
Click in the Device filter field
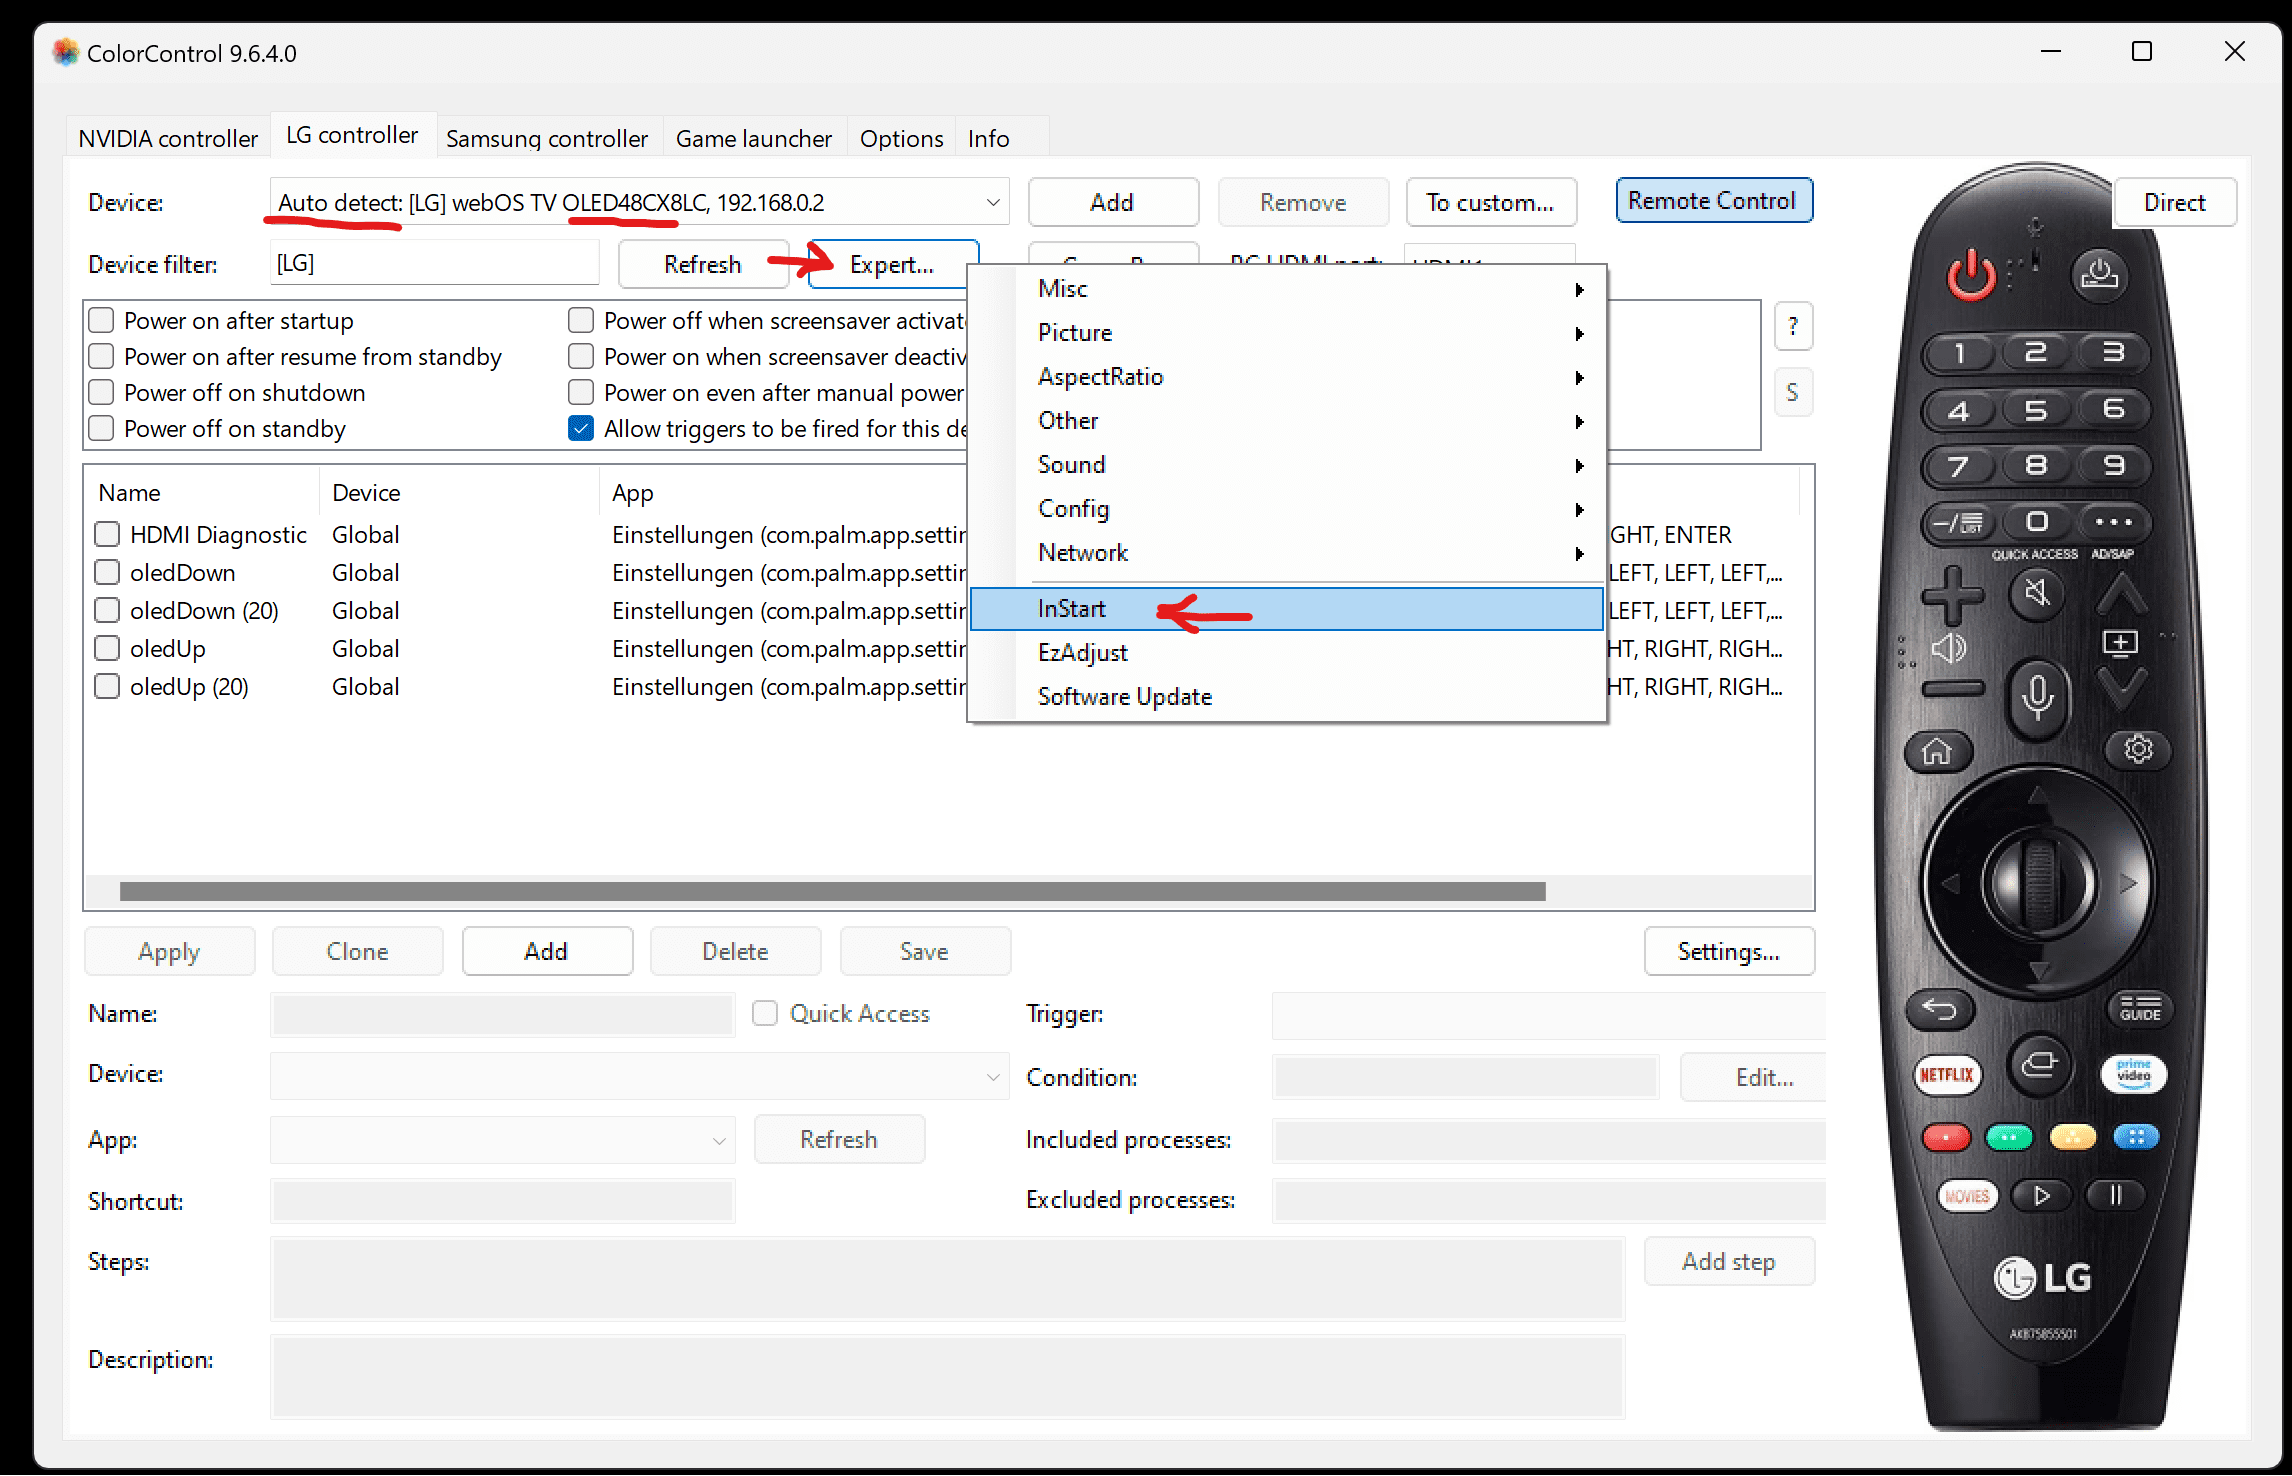click(x=435, y=263)
